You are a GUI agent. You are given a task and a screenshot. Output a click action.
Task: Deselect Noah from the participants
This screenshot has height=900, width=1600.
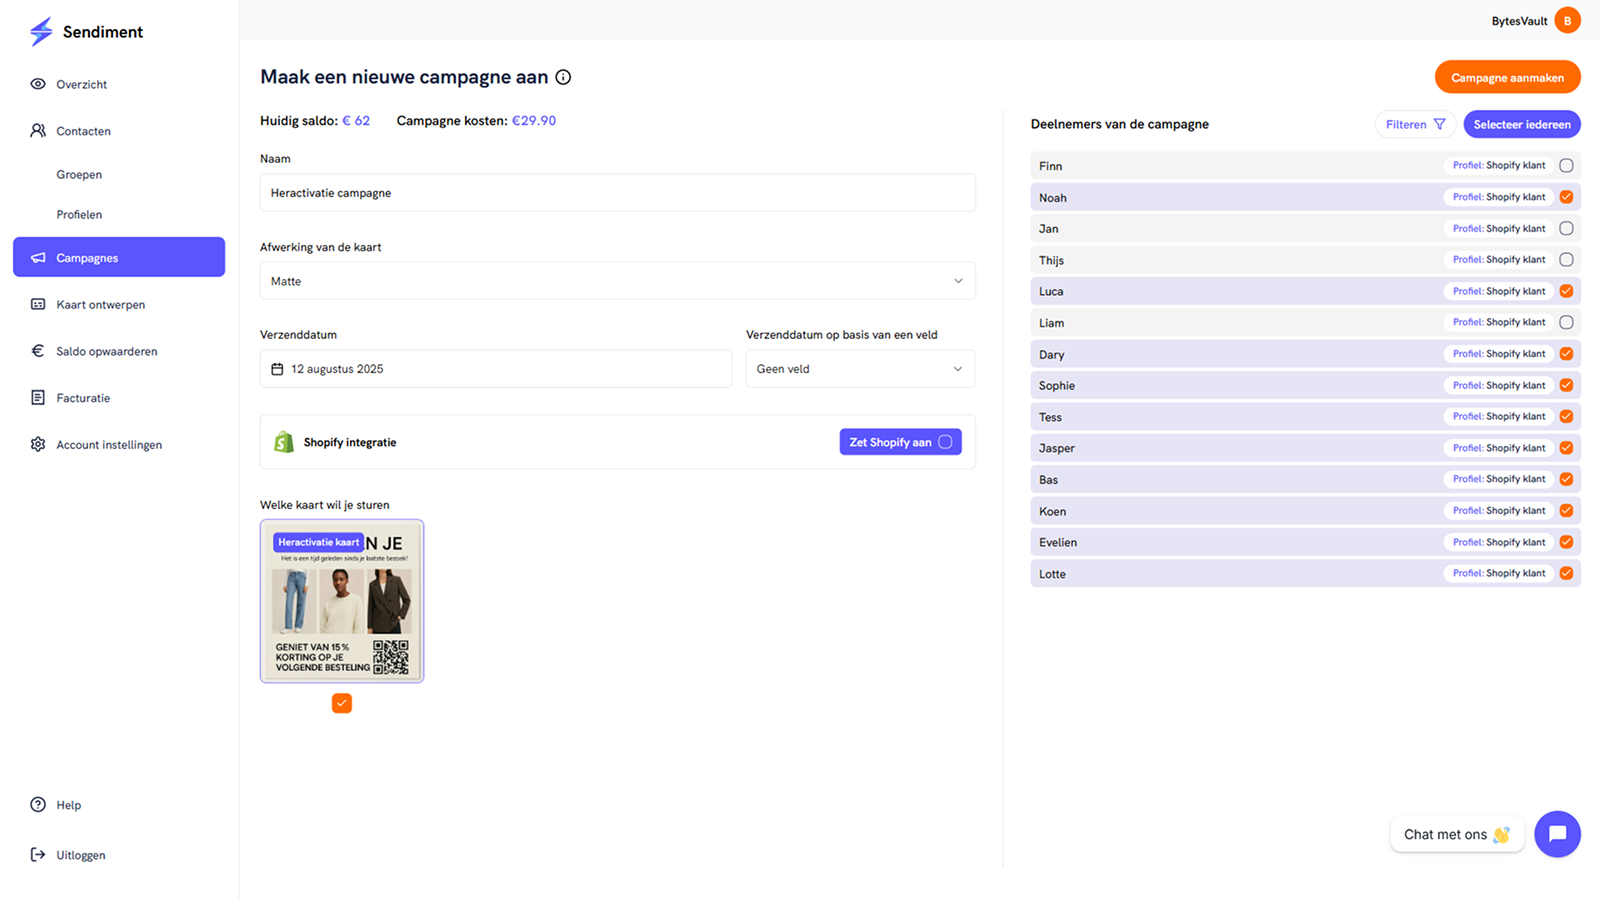pyautogui.click(x=1566, y=197)
